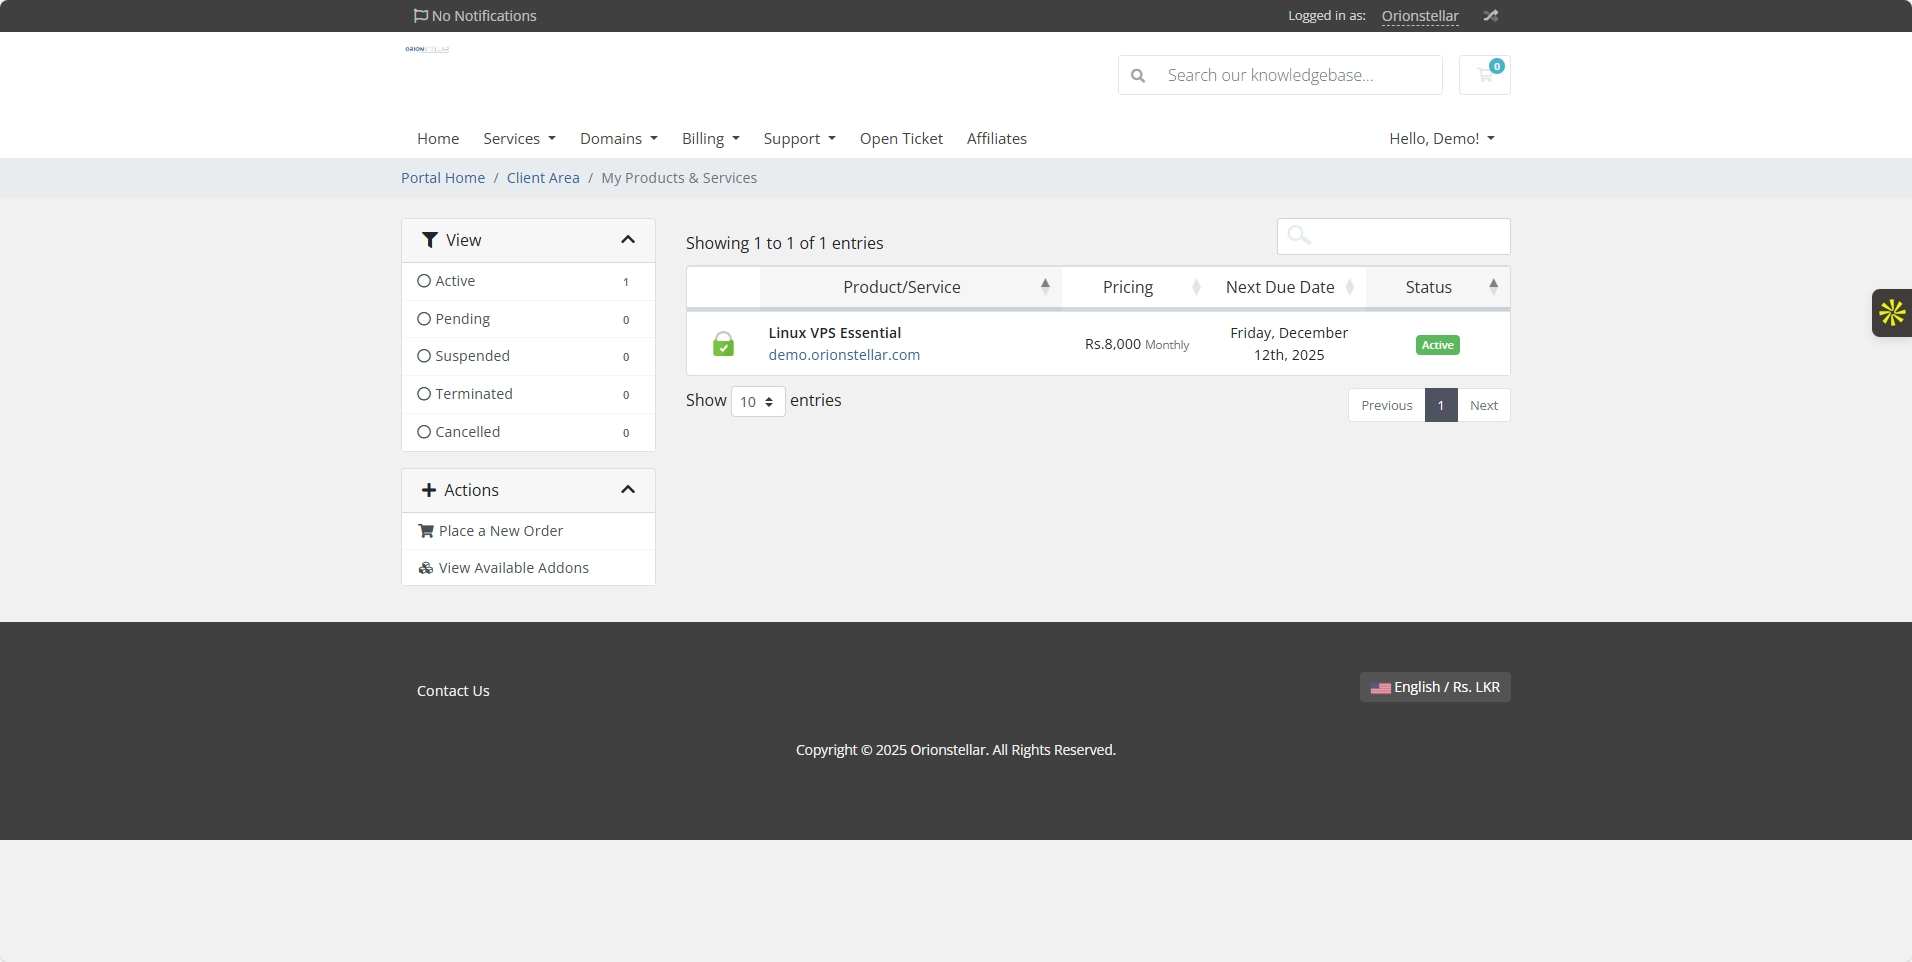Open the entries-per-page dropdown
This screenshot has width=1912, height=962.
[757, 402]
